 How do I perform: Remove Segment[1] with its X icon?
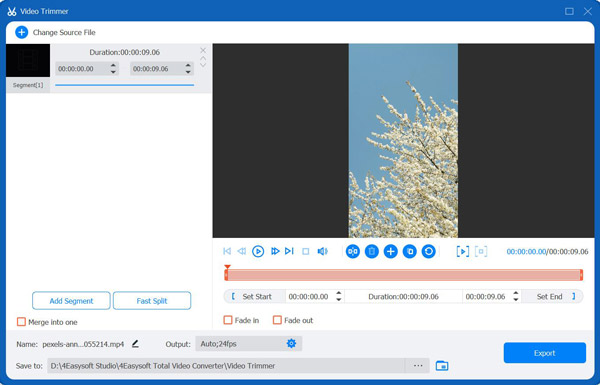click(203, 51)
